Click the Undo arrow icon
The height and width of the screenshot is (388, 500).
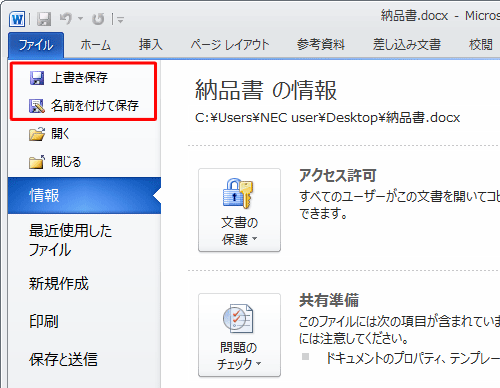point(66,19)
